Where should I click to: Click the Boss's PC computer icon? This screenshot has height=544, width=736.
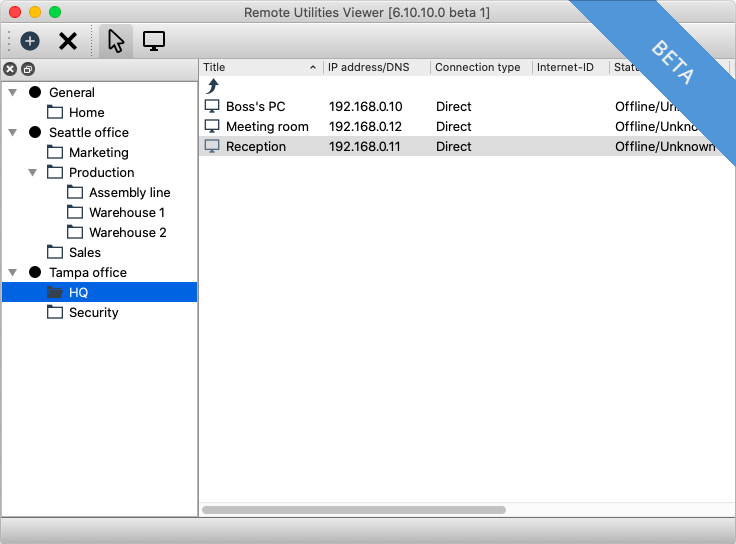point(212,106)
